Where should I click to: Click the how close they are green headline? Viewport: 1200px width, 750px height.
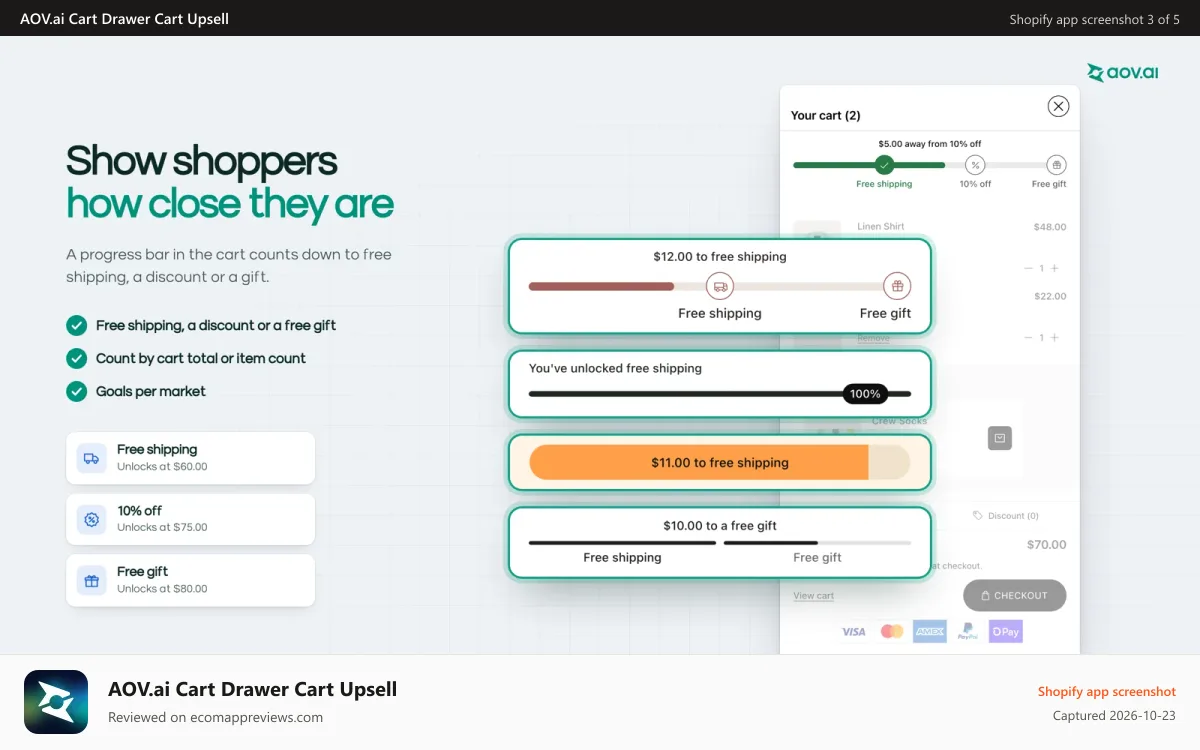click(x=230, y=204)
